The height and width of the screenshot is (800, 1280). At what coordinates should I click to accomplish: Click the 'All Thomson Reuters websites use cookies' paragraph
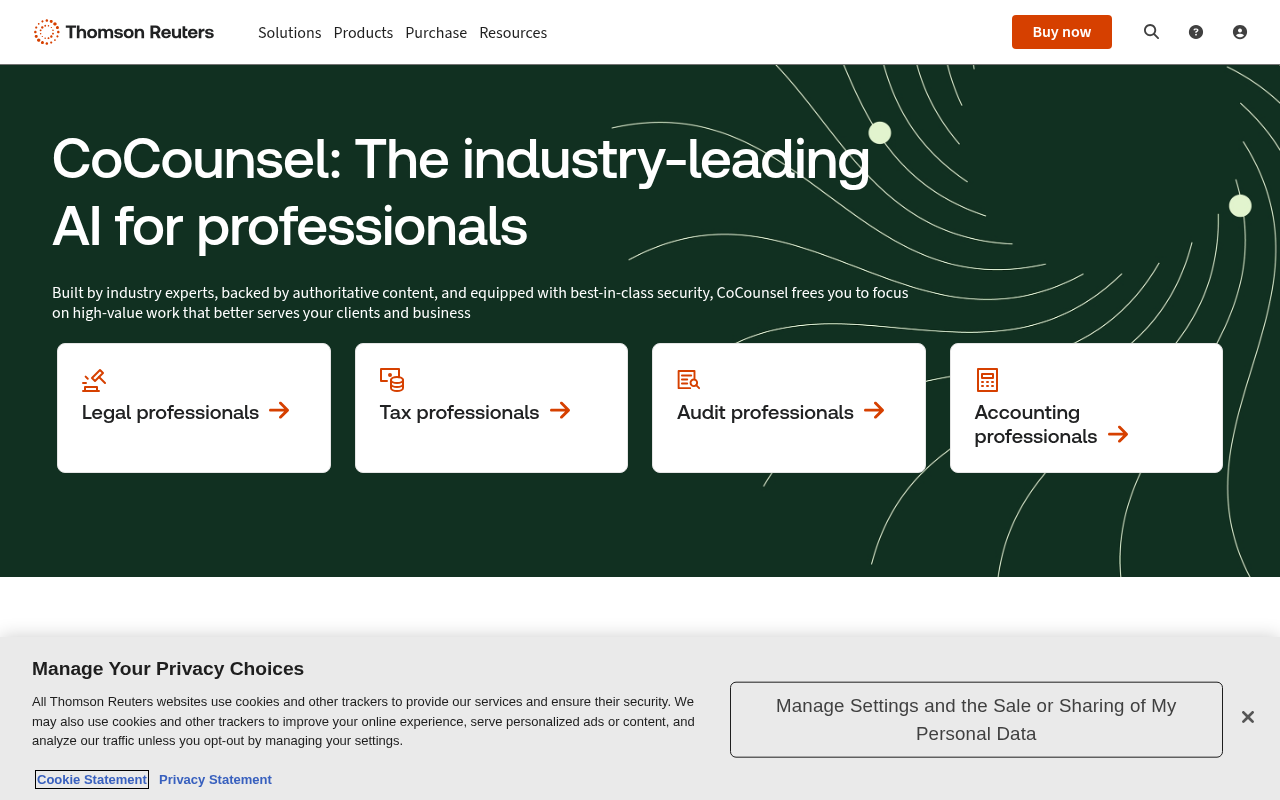(x=363, y=721)
